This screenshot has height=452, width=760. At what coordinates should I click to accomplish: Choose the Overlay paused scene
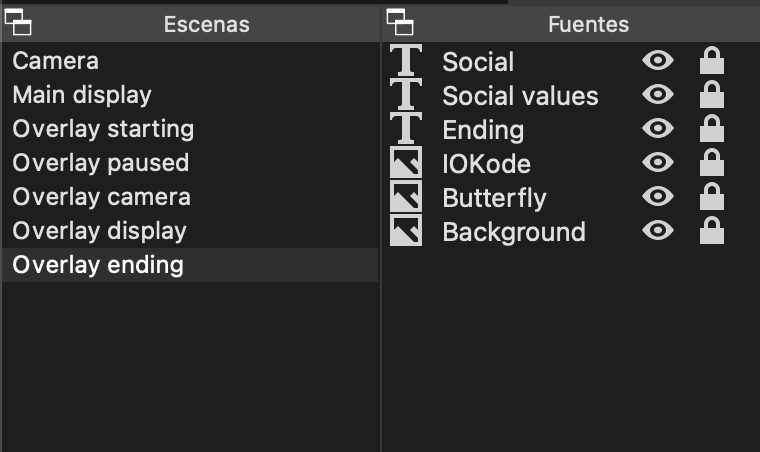100,163
